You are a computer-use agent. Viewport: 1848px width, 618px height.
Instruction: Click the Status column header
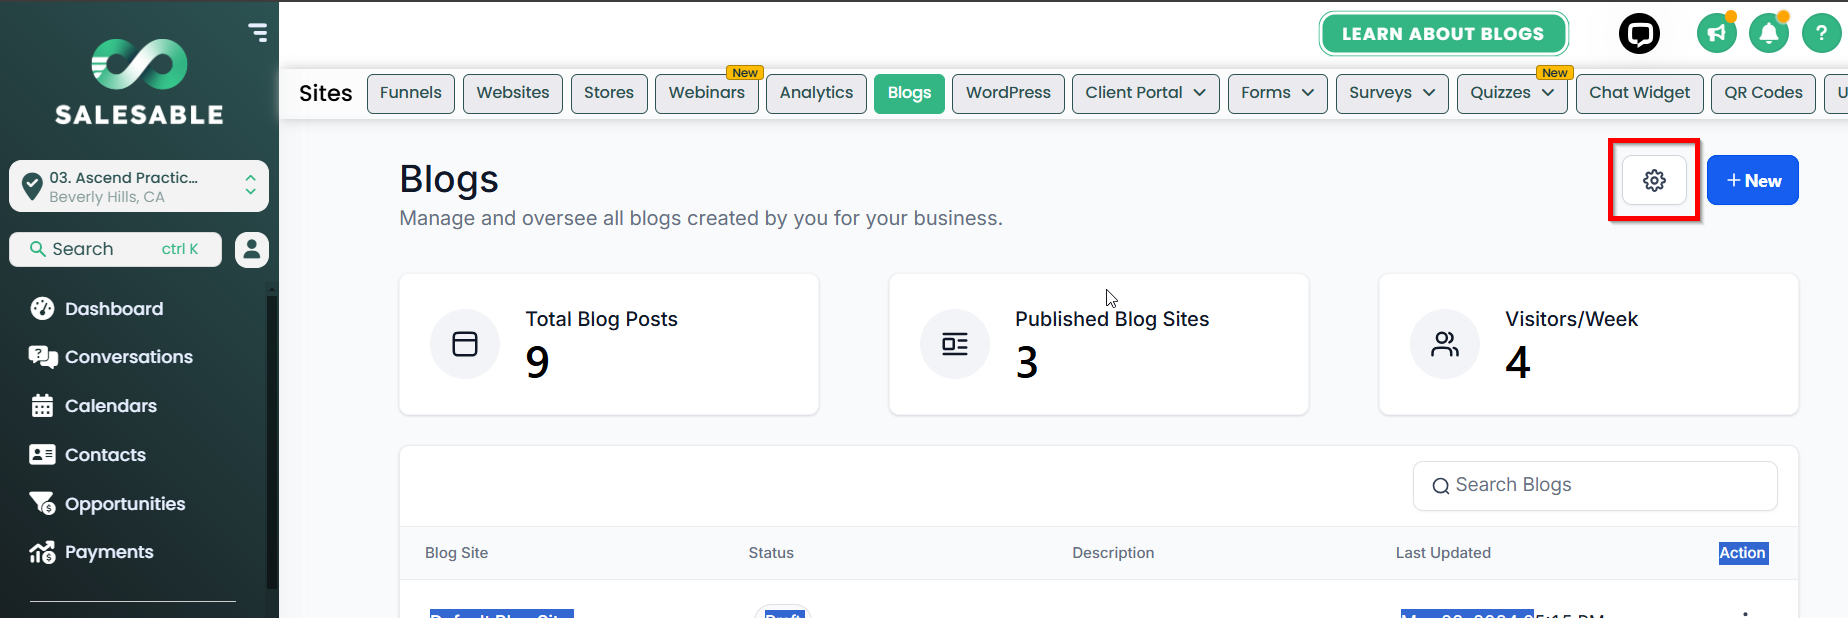pyautogui.click(x=771, y=553)
